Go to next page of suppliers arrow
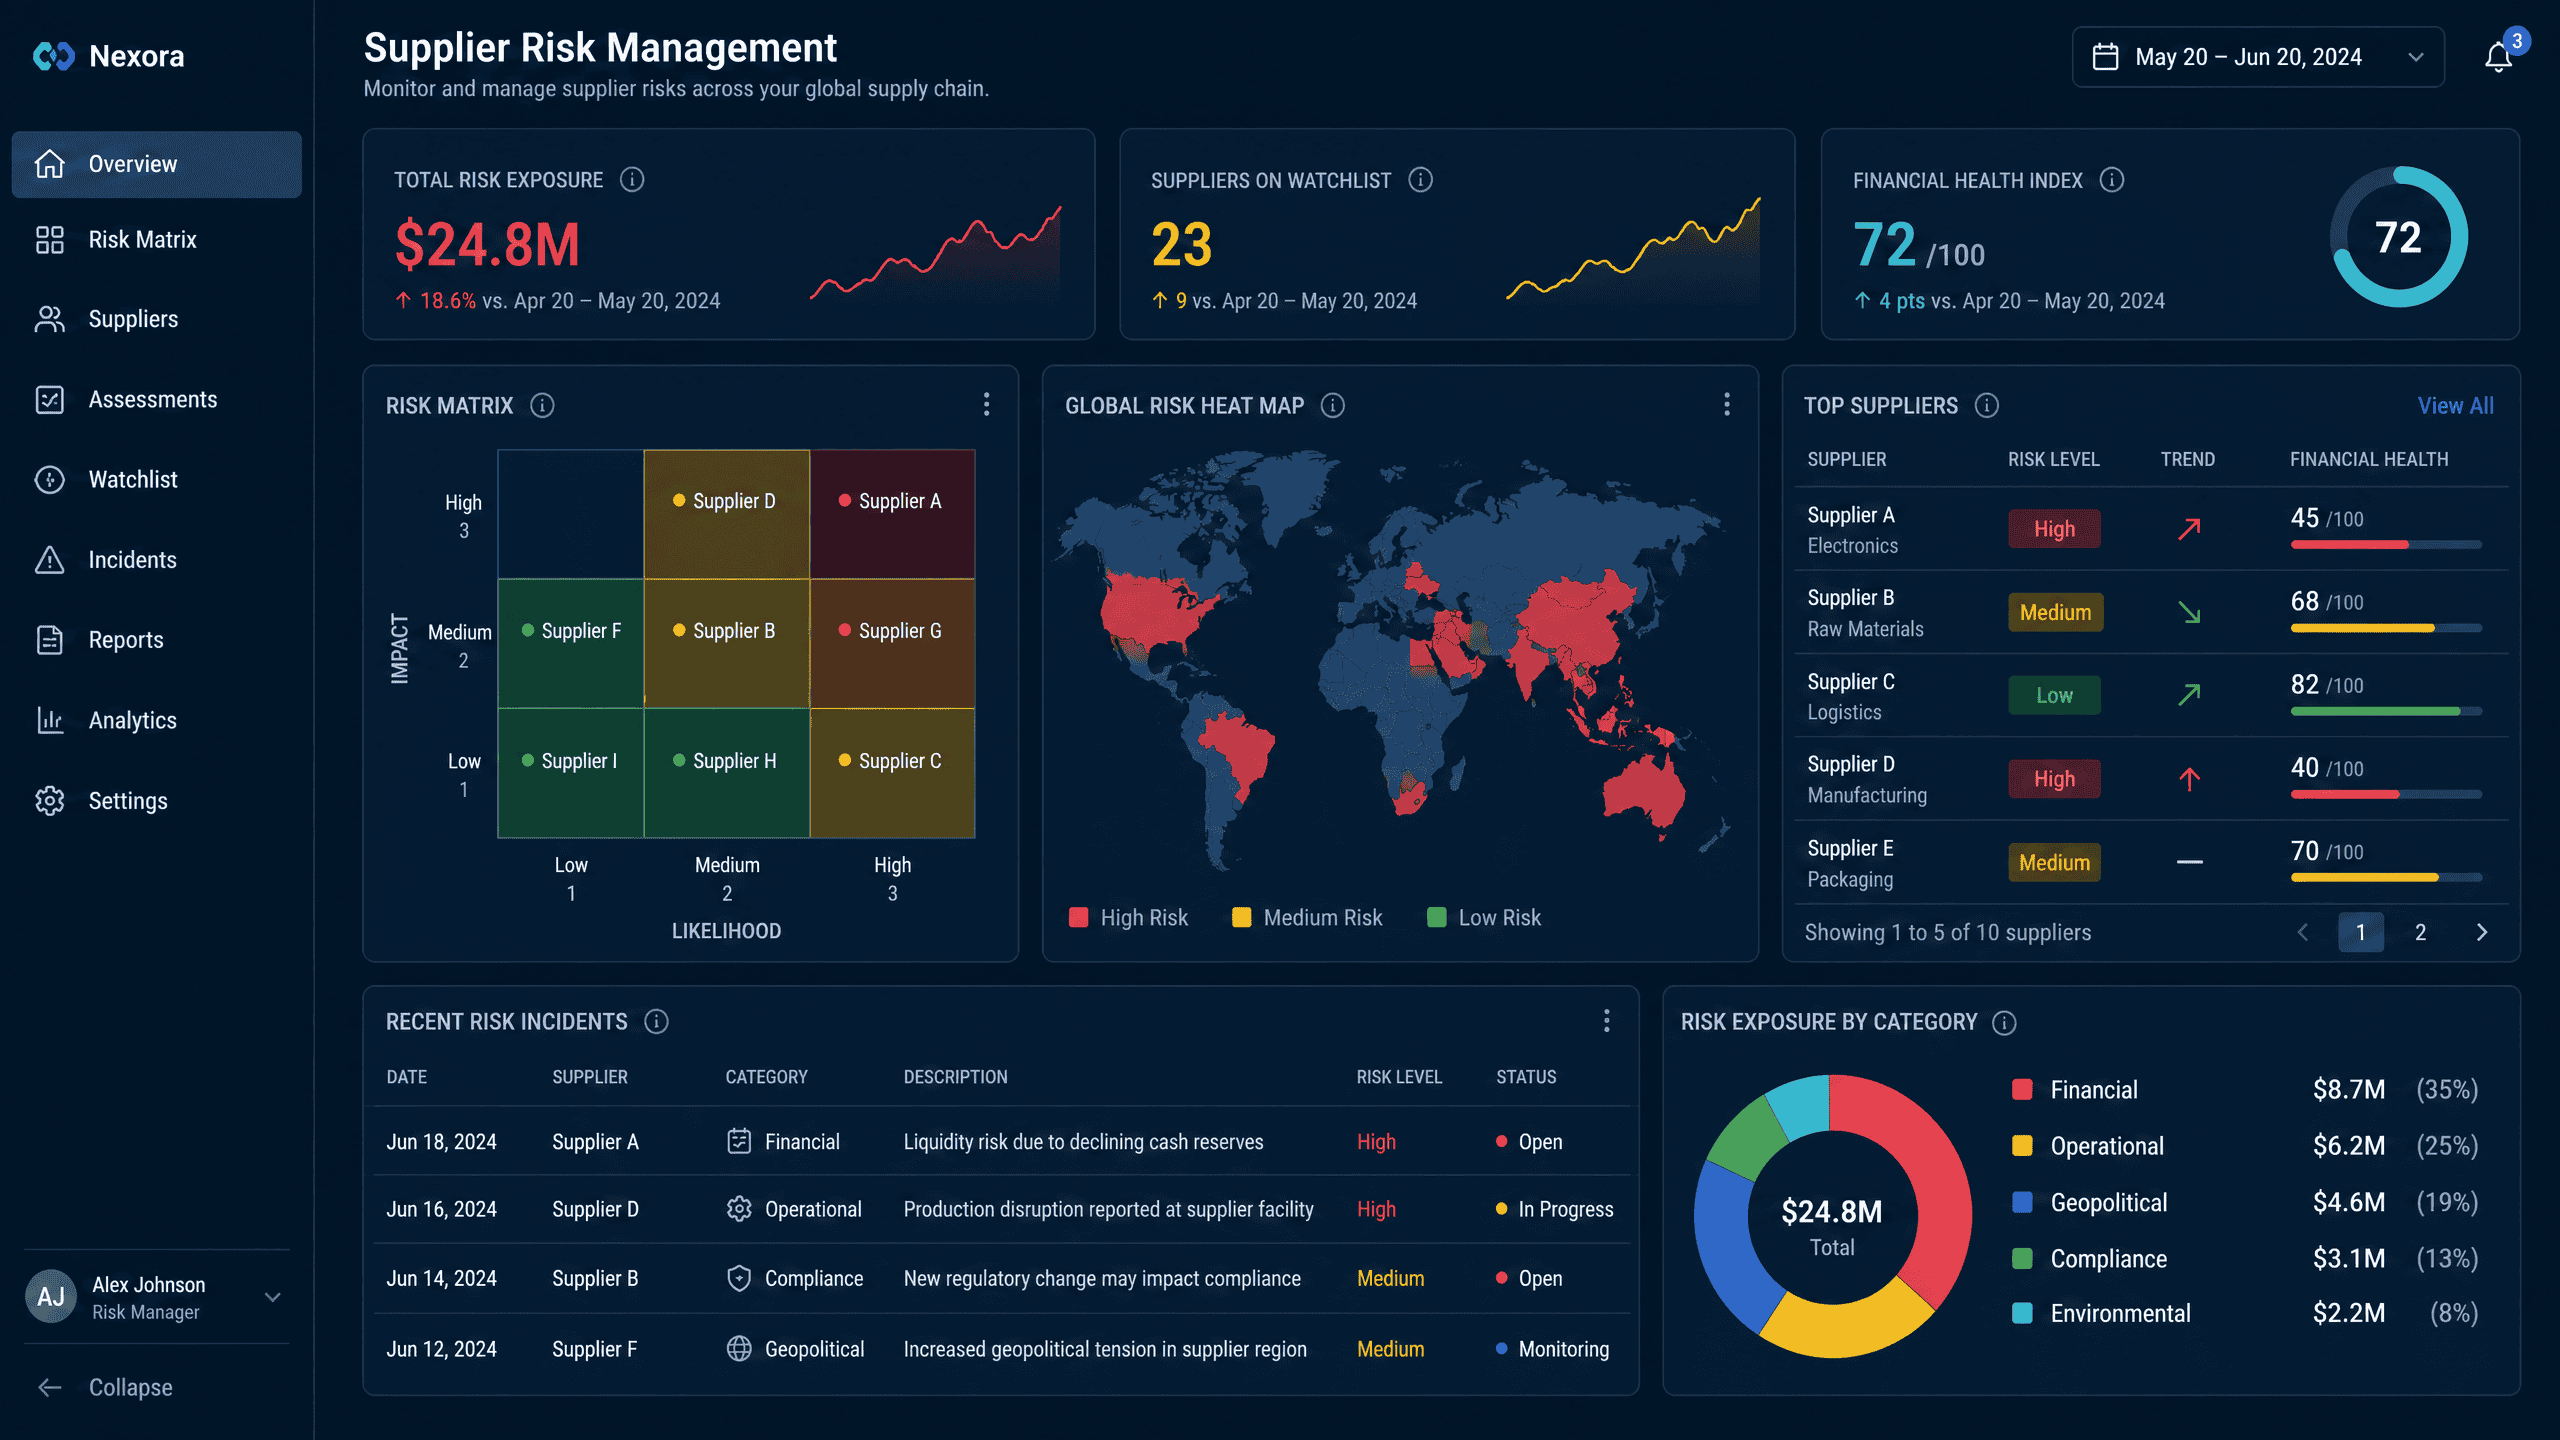Image resolution: width=2560 pixels, height=1440 pixels. pos(2481,932)
